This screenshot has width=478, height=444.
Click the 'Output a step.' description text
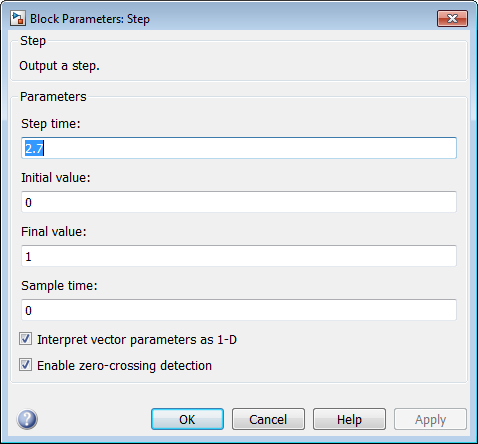tap(59, 66)
